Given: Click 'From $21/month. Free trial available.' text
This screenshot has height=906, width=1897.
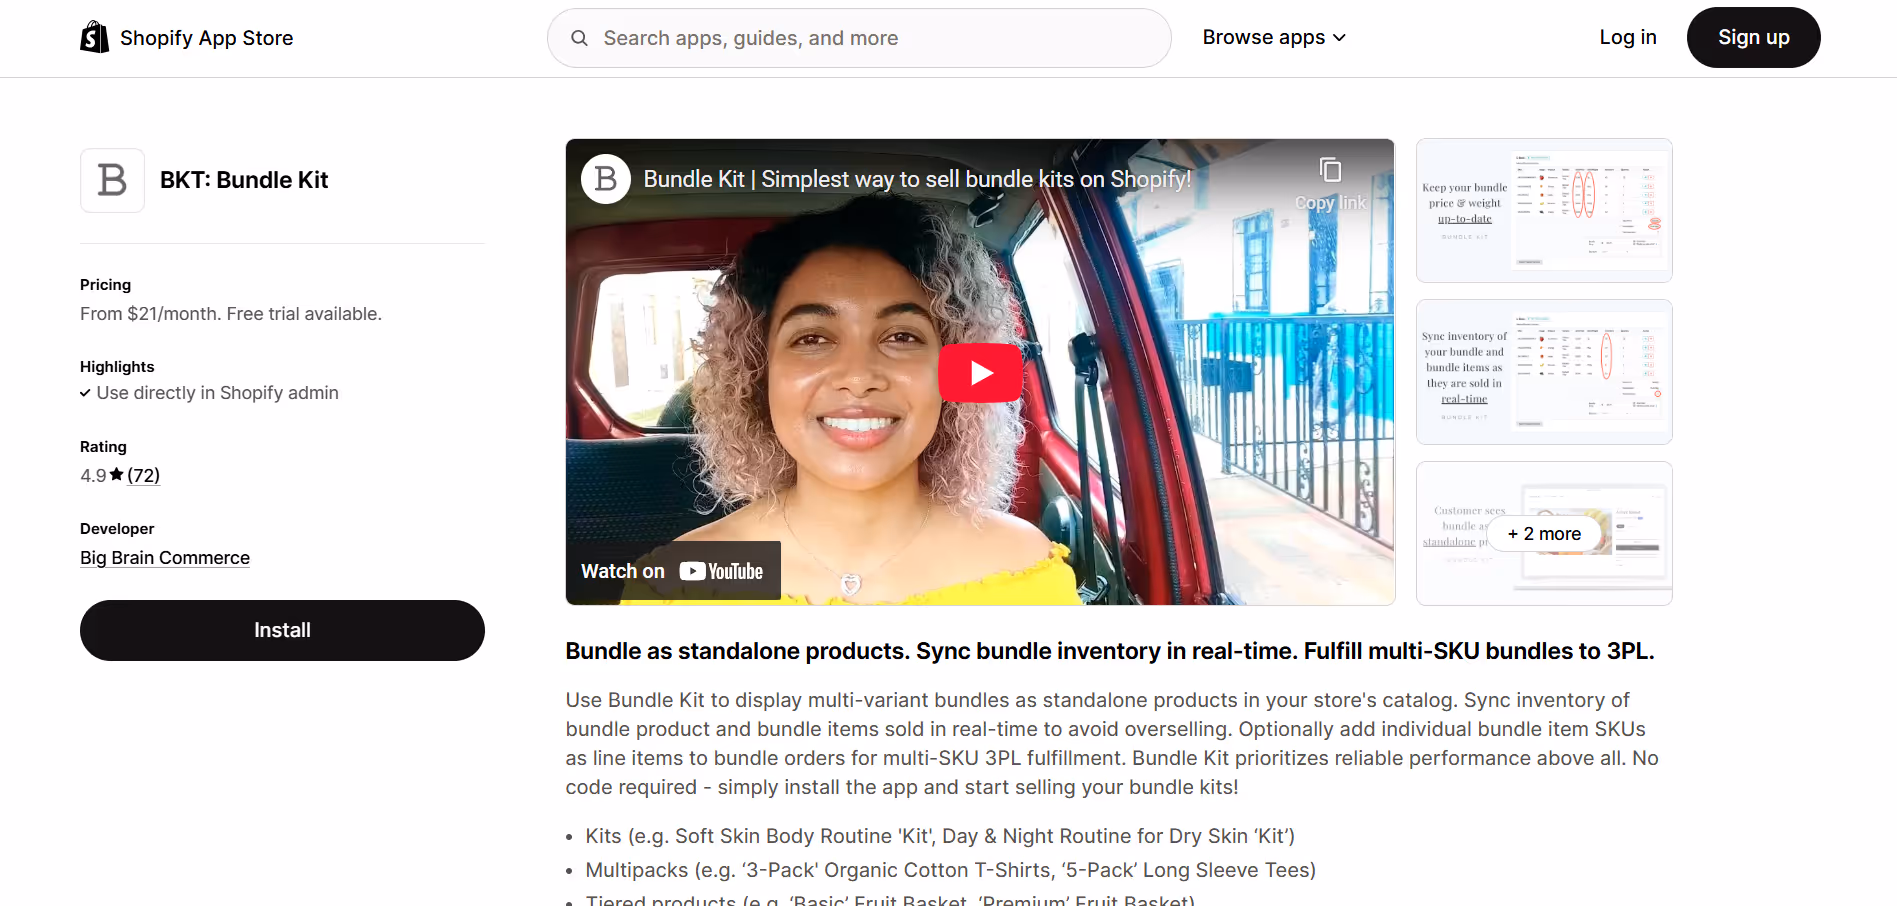Looking at the screenshot, I should click(x=231, y=314).
